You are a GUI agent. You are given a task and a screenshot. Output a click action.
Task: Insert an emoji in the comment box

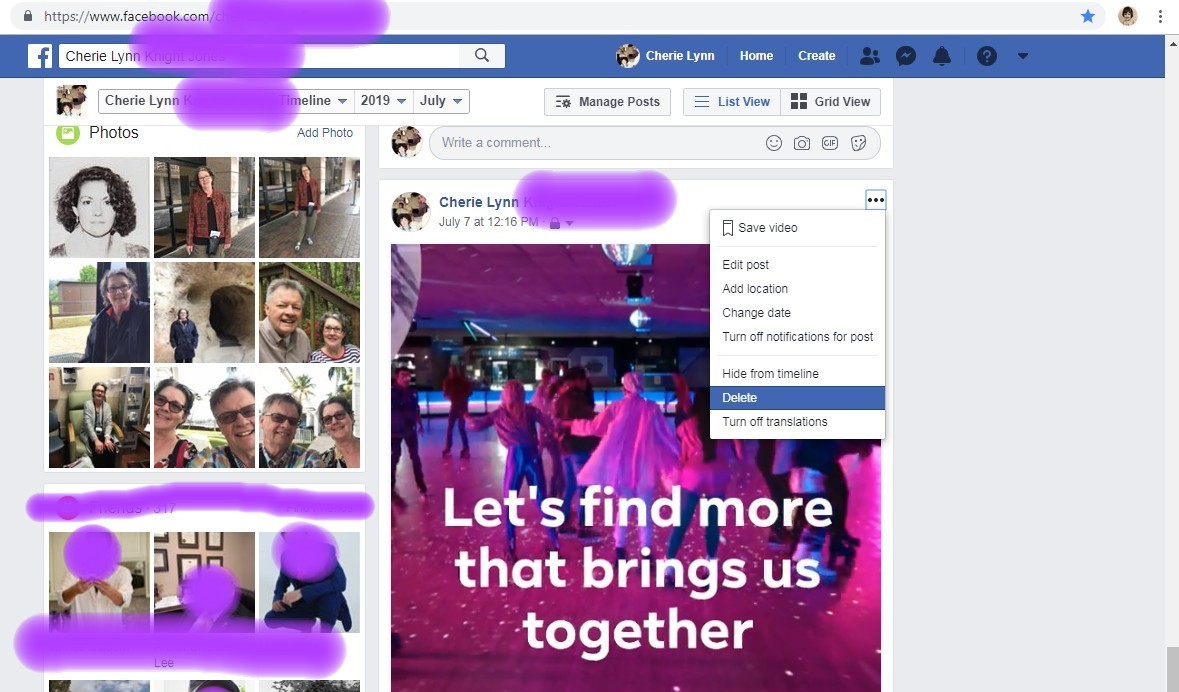coord(774,143)
